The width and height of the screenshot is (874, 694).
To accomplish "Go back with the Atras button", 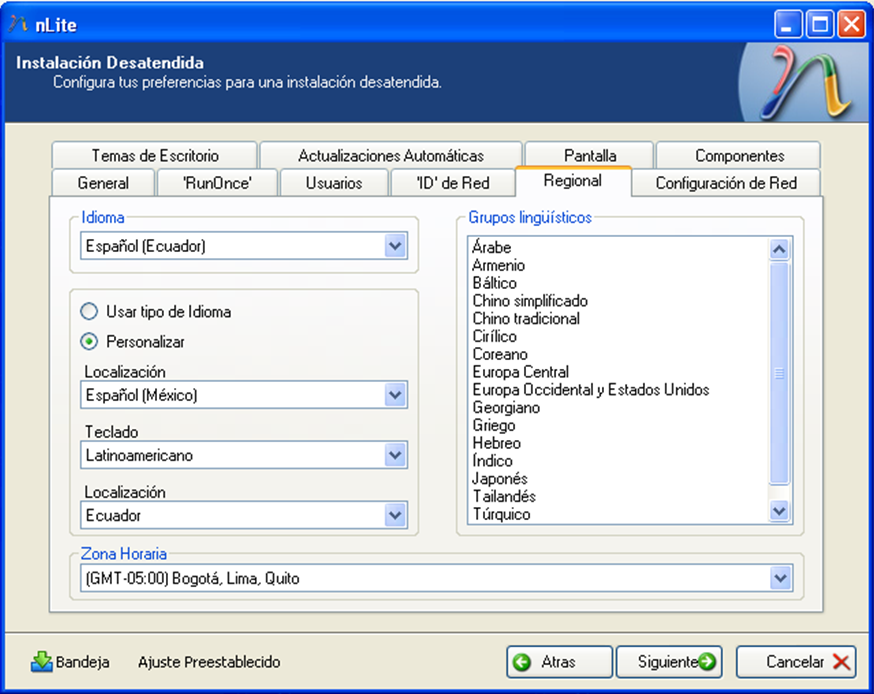I will pyautogui.click(x=559, y=662).
